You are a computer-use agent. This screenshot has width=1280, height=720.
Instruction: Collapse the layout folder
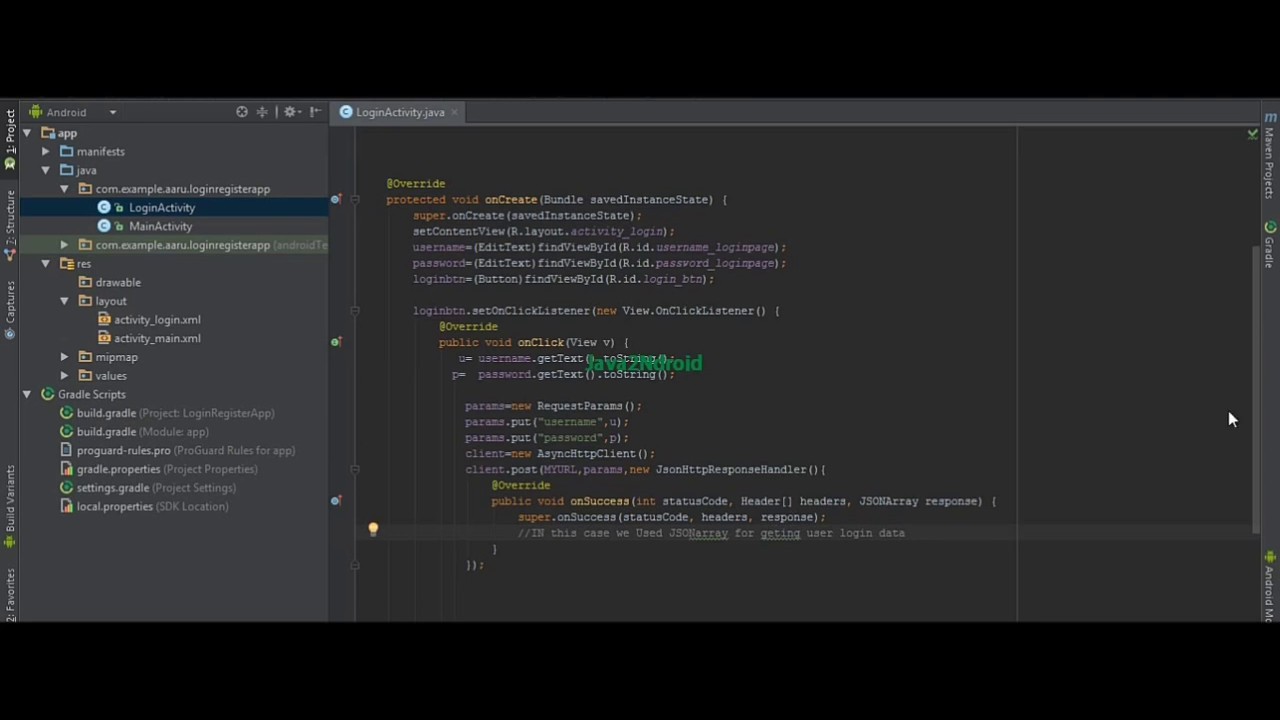click(x=64, y=301)
